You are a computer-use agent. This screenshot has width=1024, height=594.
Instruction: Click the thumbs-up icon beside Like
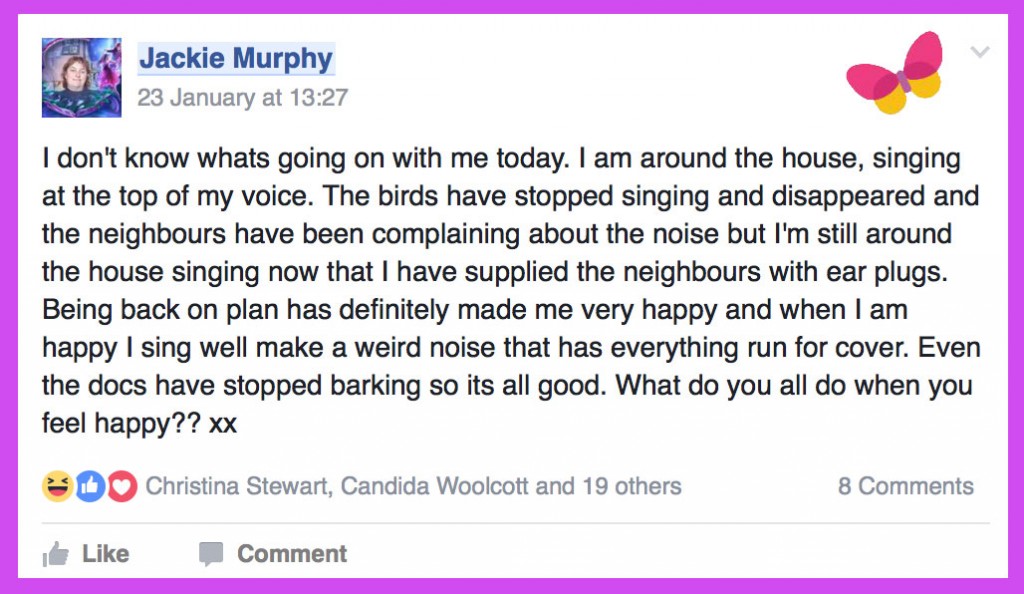(56, 554)
